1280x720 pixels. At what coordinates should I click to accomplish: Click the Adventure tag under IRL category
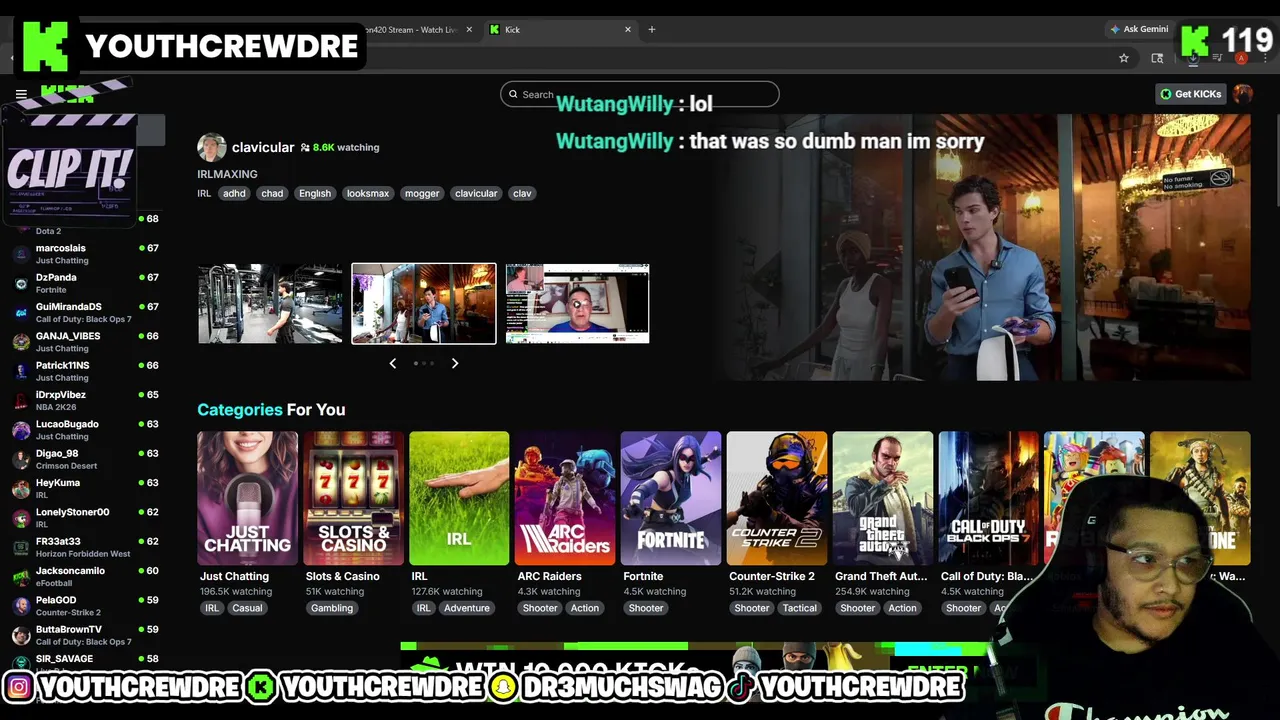tap(467, 608)
